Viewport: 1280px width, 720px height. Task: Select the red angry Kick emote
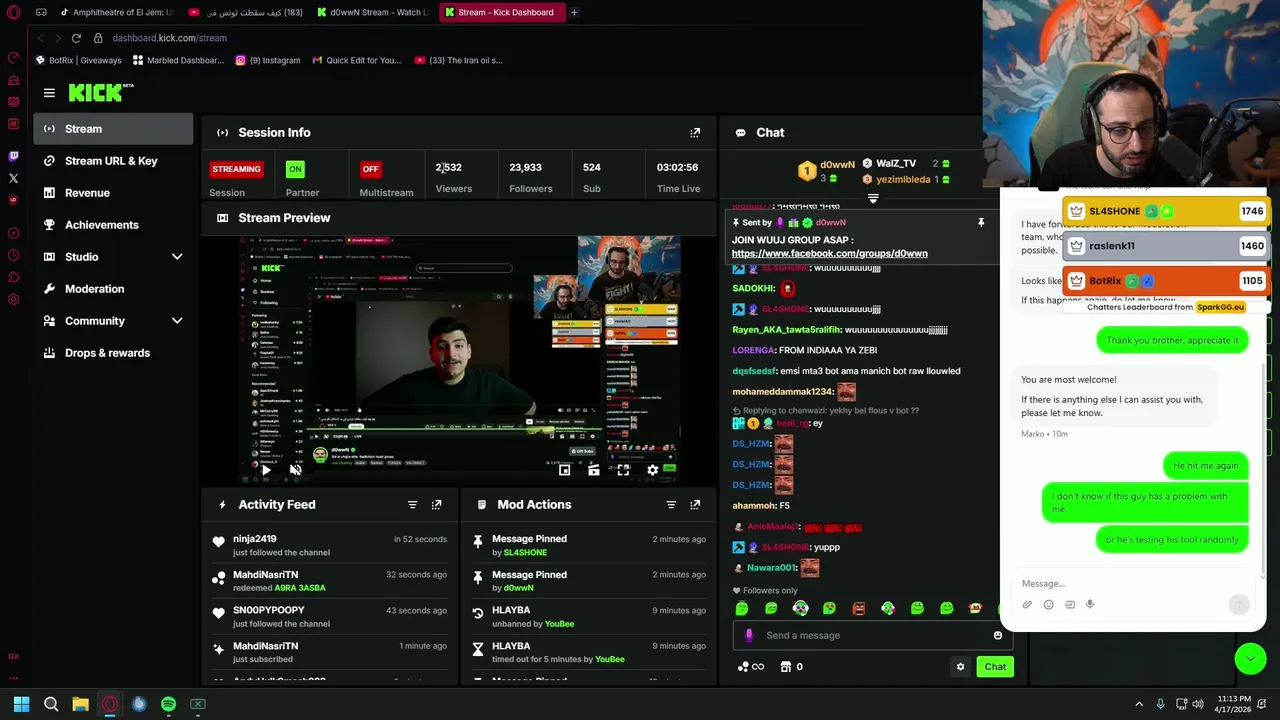point(859,608)
